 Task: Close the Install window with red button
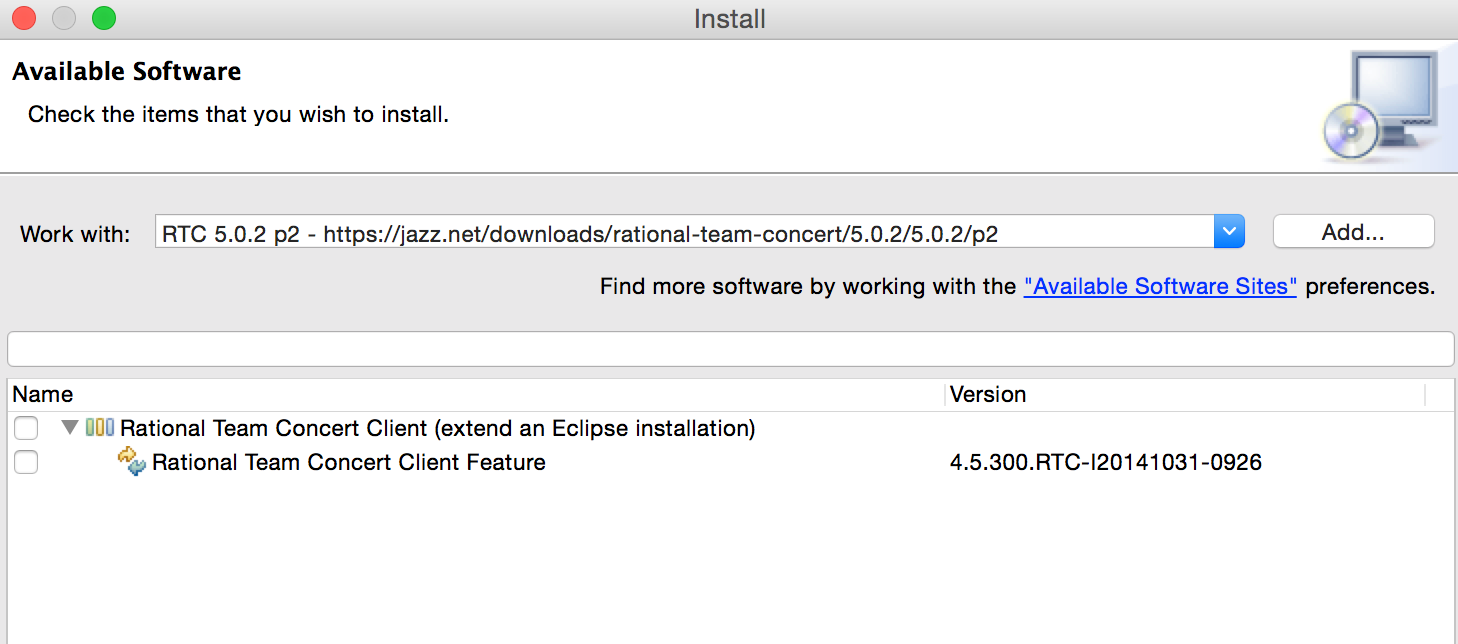(x=23, y=18)
